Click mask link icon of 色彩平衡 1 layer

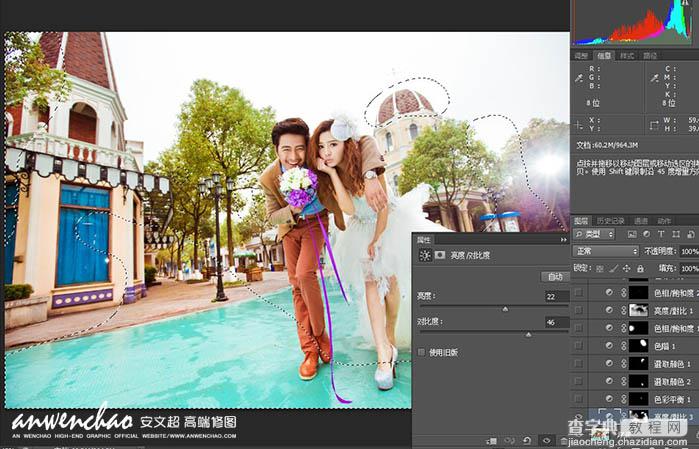[x=624, y=399]
